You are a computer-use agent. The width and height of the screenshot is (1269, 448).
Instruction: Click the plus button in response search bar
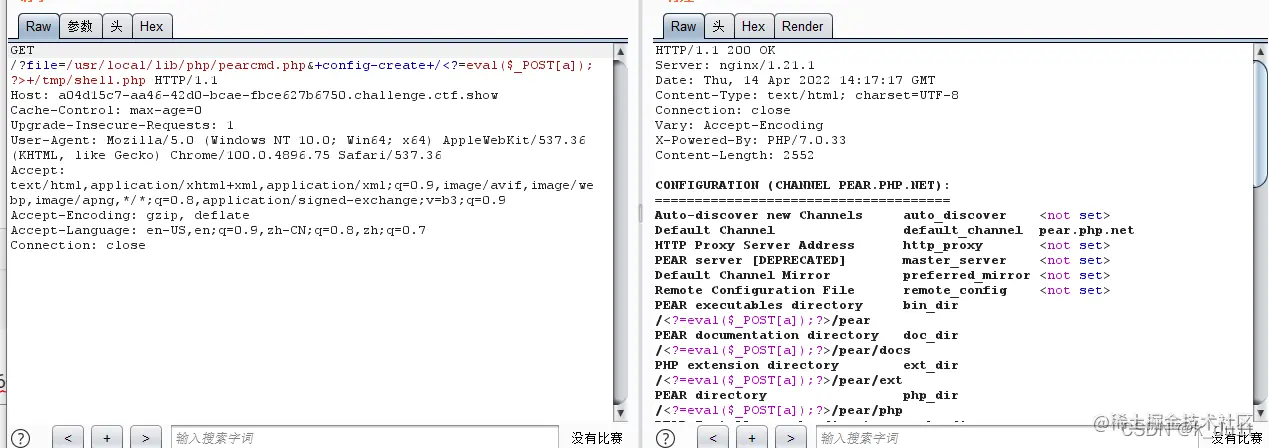(x=751, y=438)
